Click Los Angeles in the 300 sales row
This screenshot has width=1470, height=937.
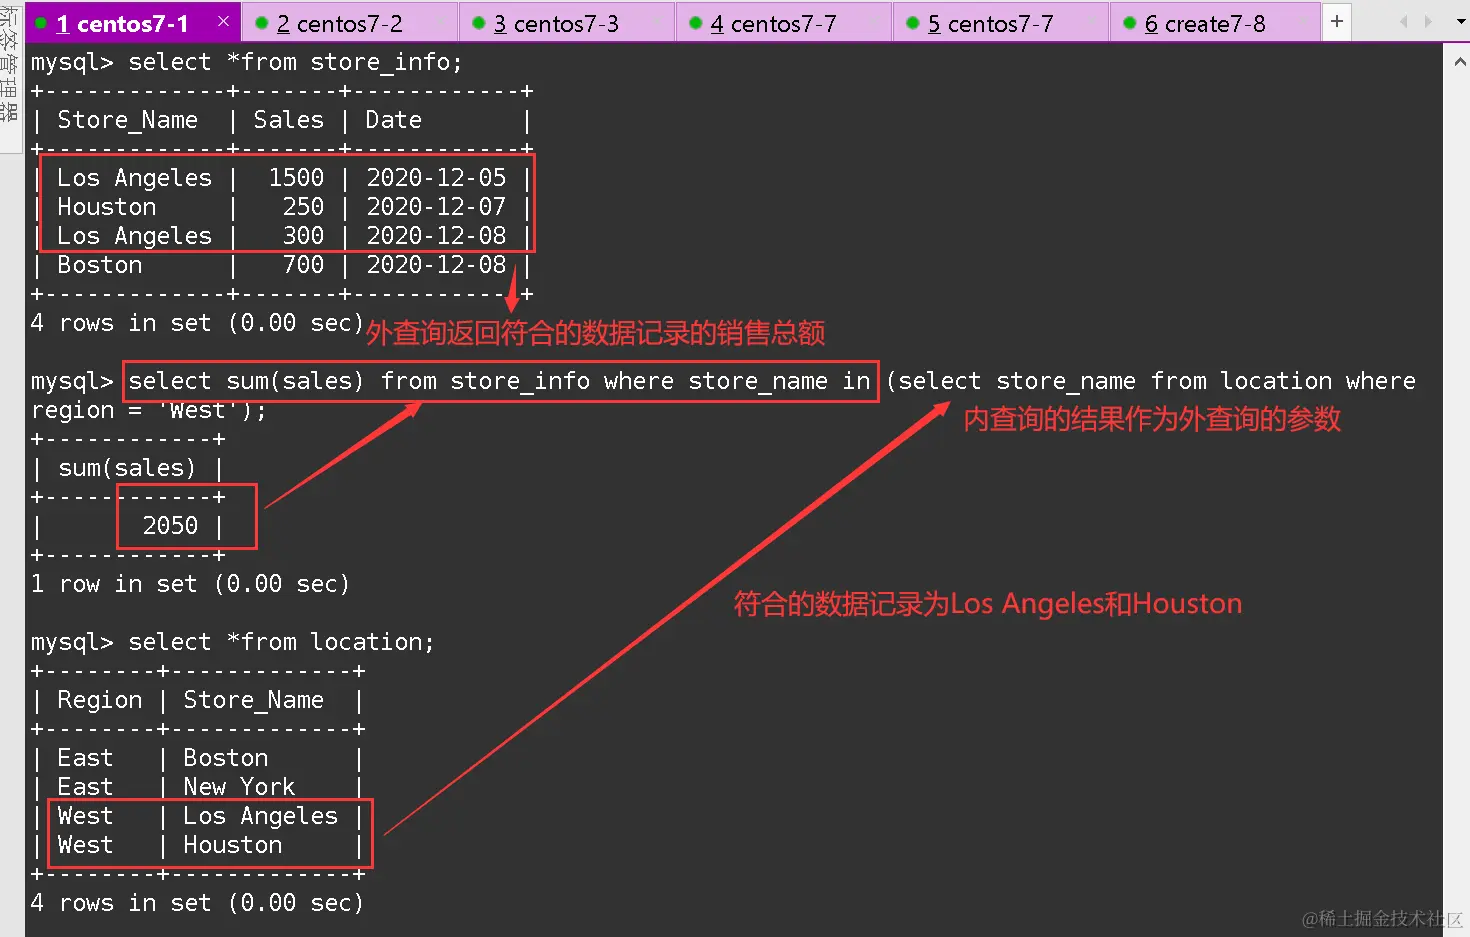pyautogui.click(x=135, y=236)
